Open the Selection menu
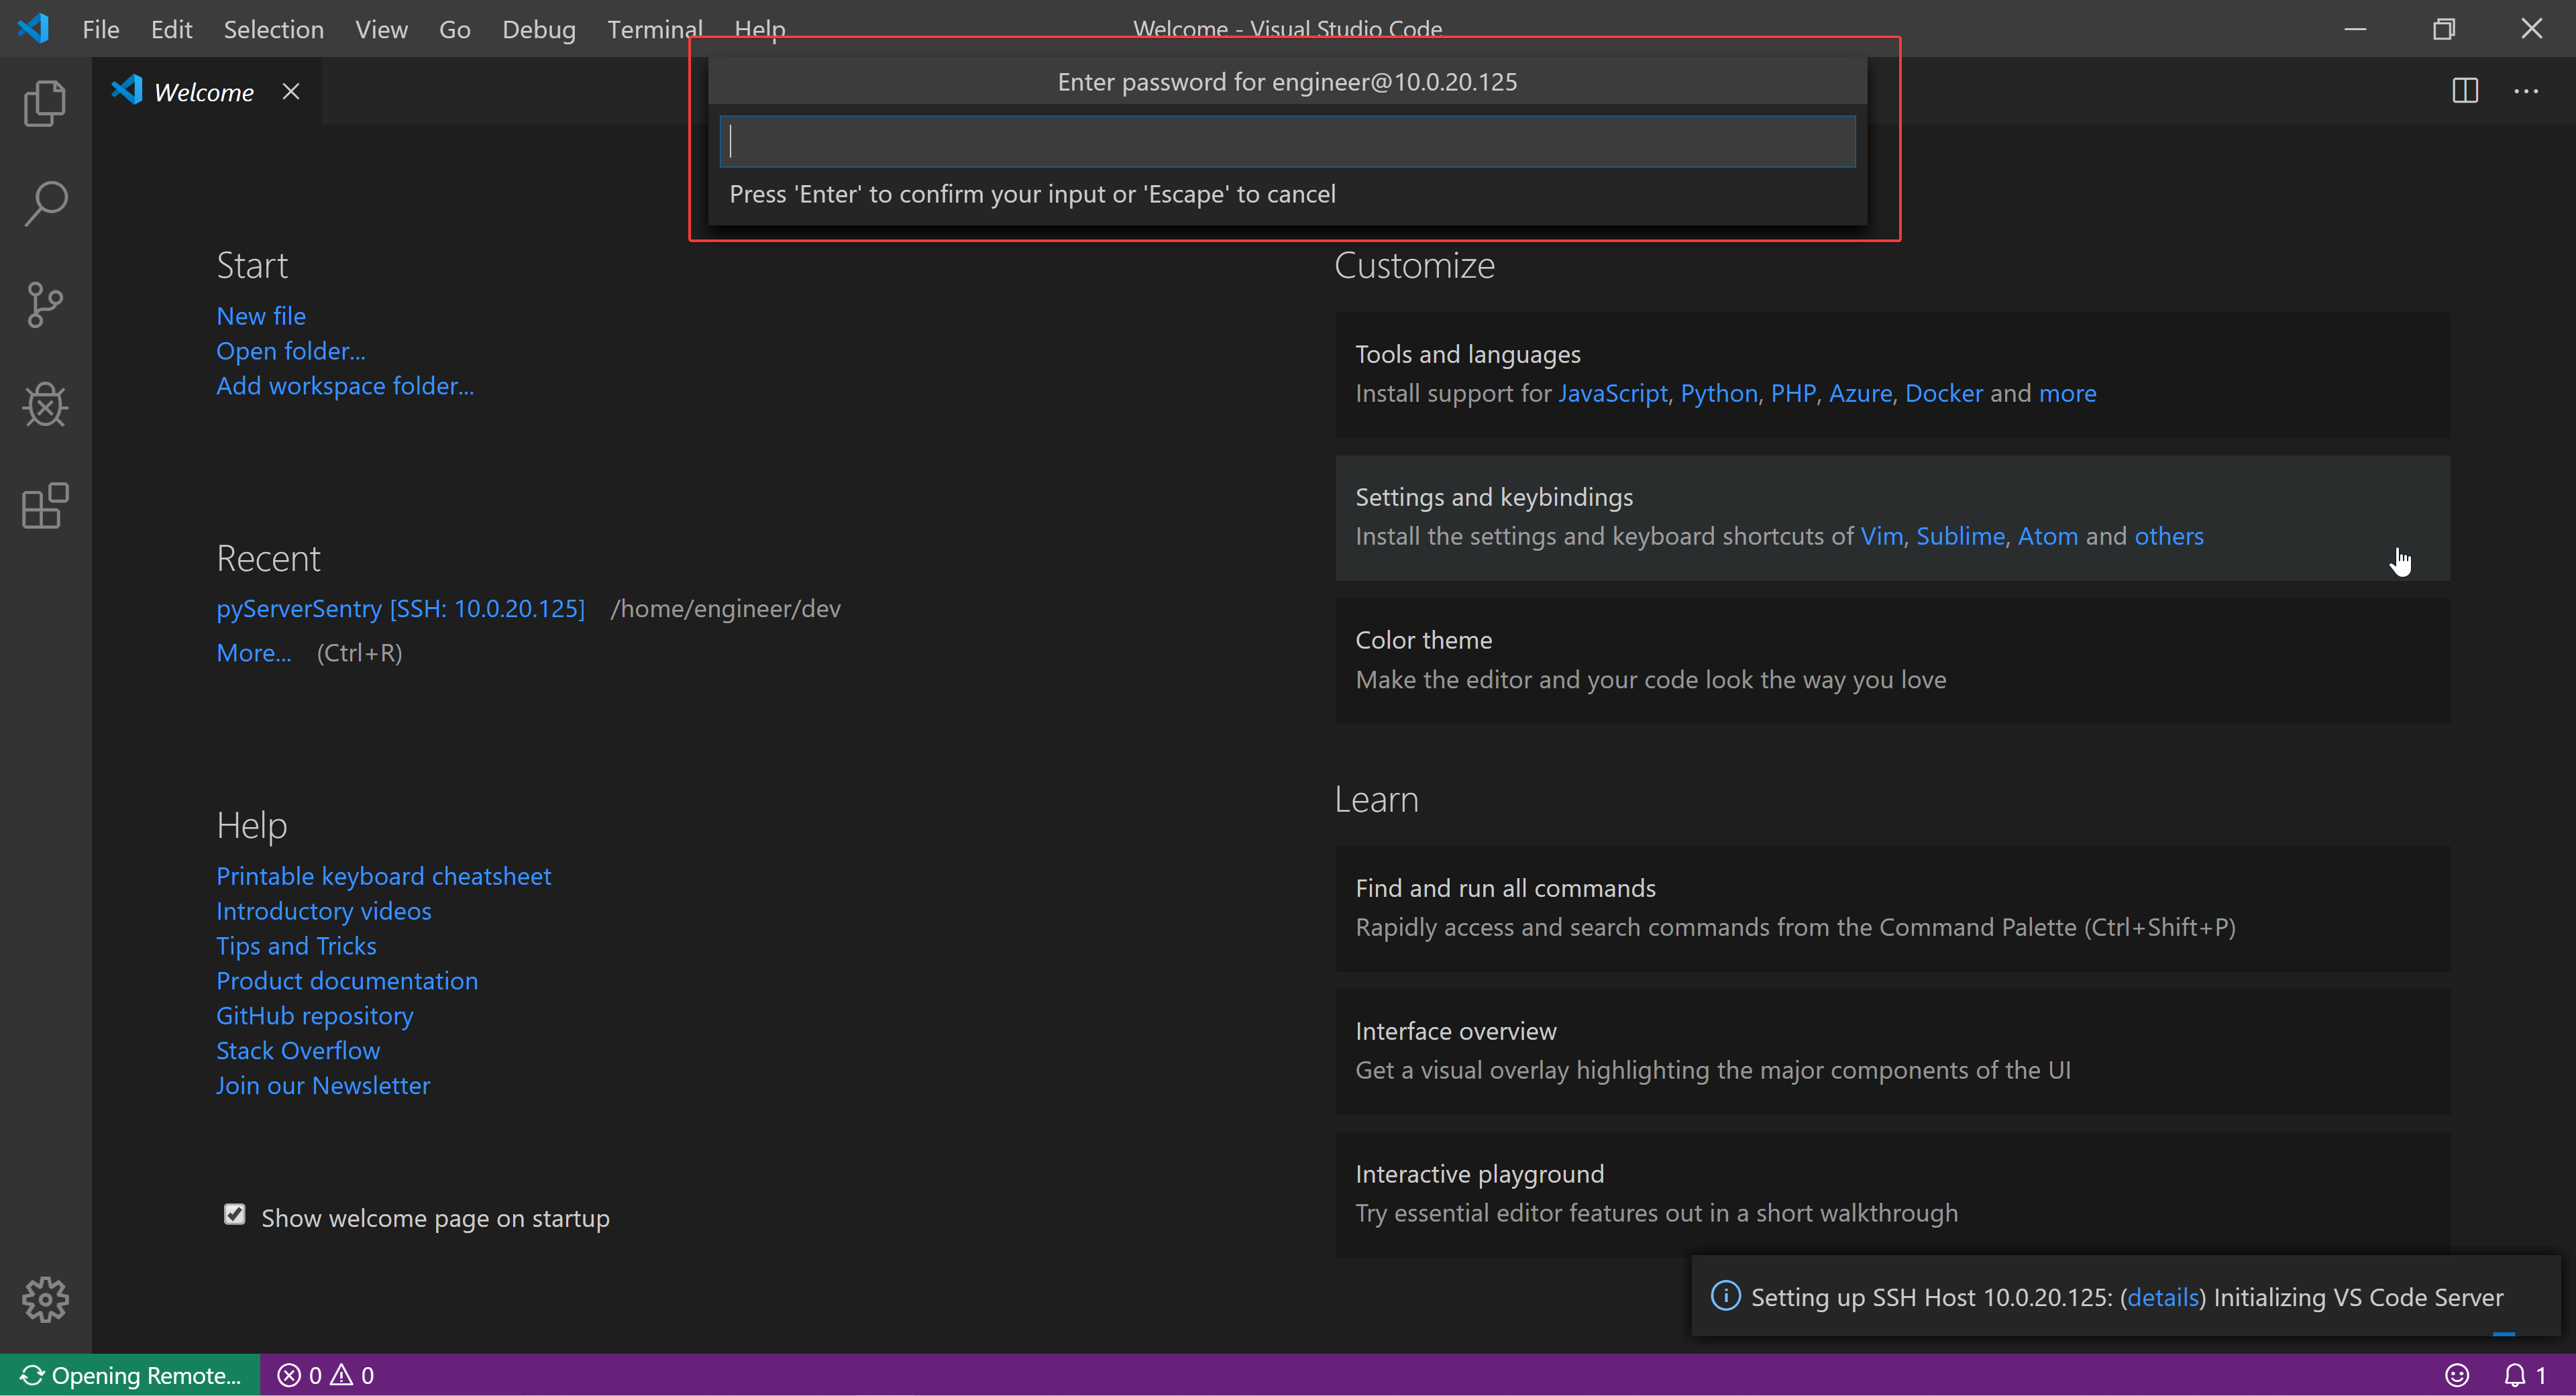The width and height of the screenshot is (2576, 1396). pos(273,29)
